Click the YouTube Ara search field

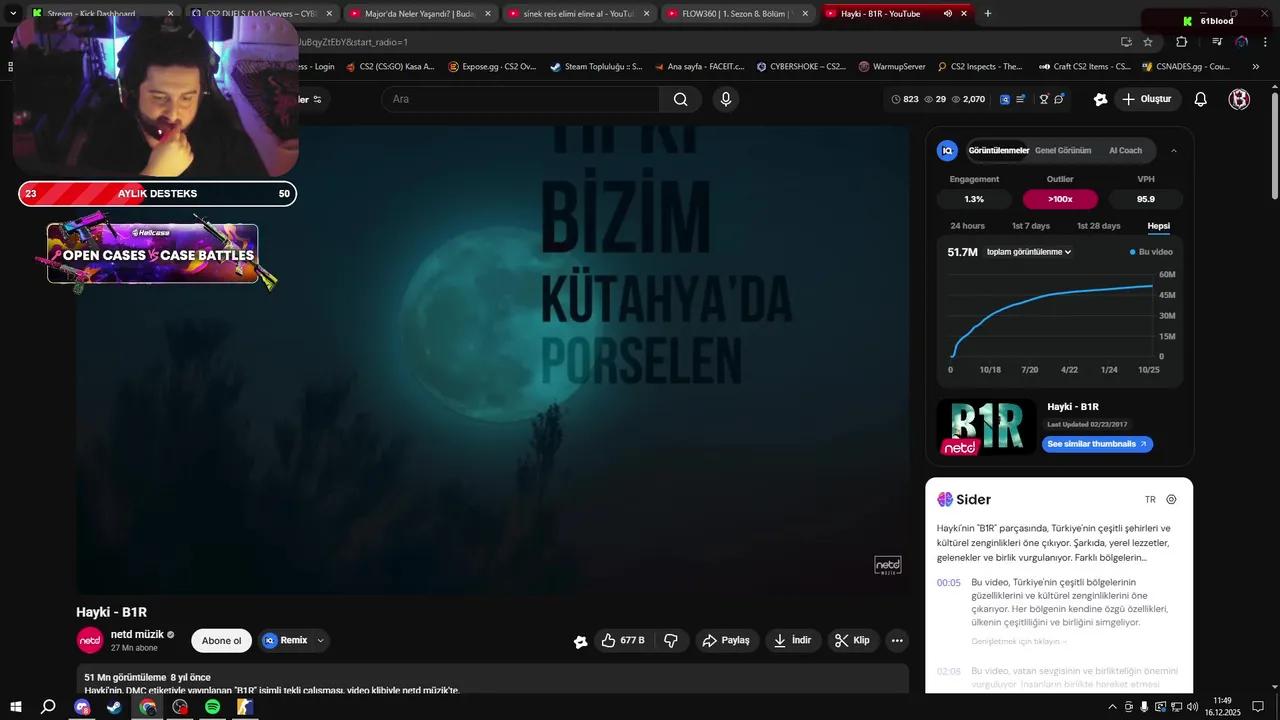click(520, 99)
